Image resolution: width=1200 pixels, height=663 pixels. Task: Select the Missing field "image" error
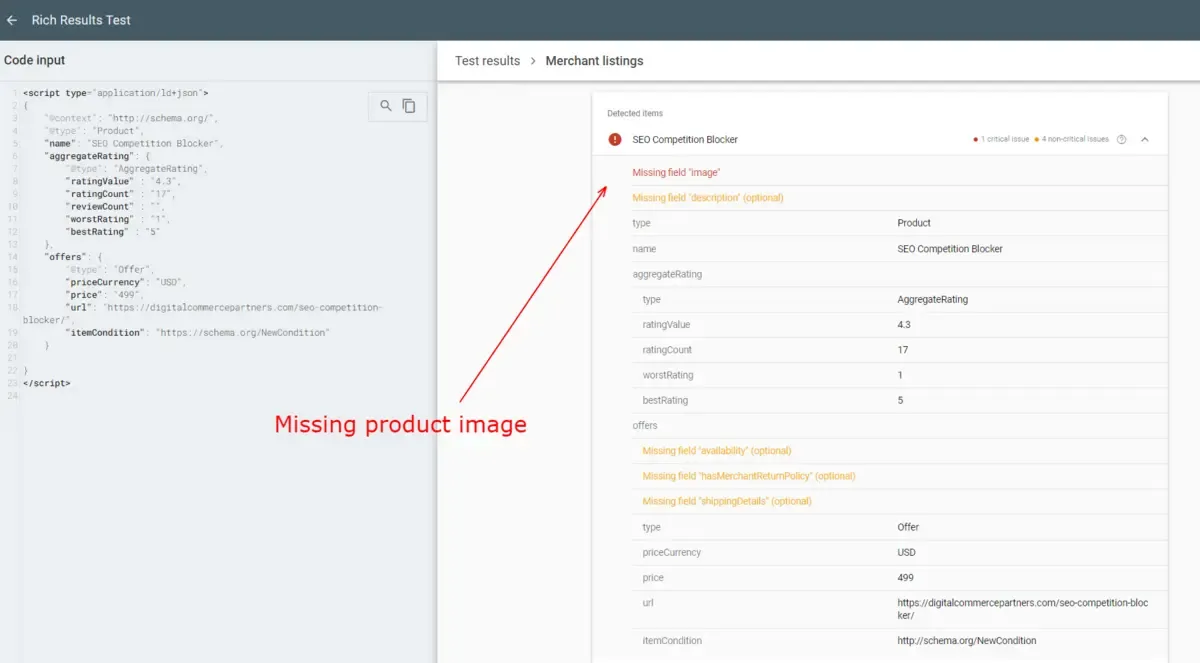pyautogui.click(x=676, y=173)
